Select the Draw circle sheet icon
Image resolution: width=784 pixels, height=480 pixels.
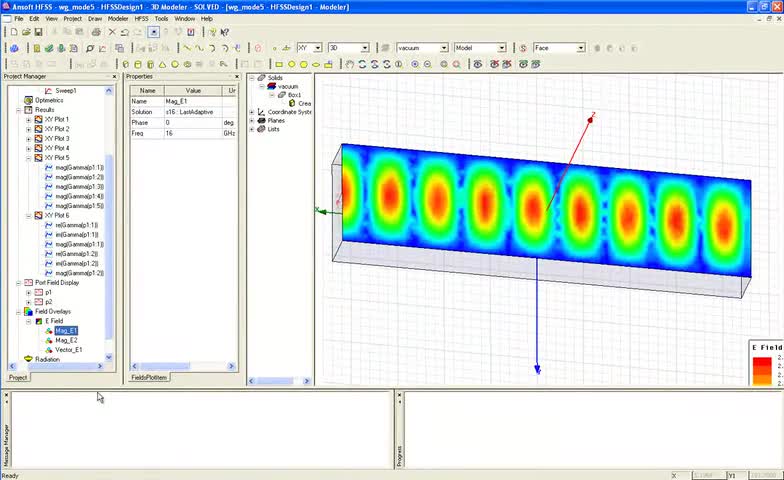pyautogui.click(x=291, y=64)
